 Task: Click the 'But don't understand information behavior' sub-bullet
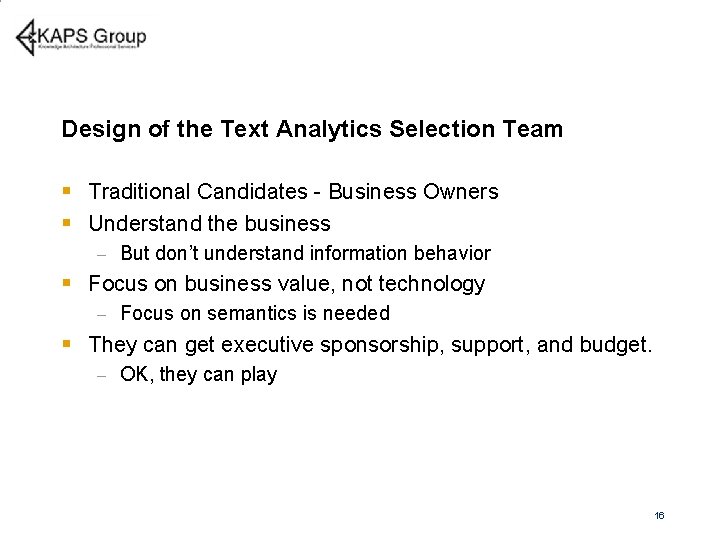pyautogui.click(x=305, y=253)
